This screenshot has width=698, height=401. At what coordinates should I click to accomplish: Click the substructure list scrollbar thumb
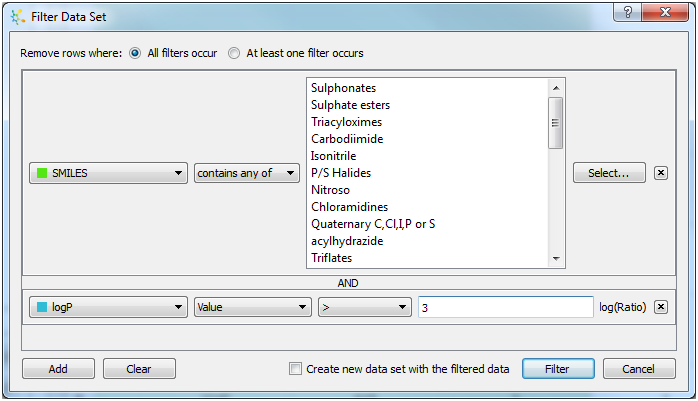pyautogui.click(x=557, y=120)
